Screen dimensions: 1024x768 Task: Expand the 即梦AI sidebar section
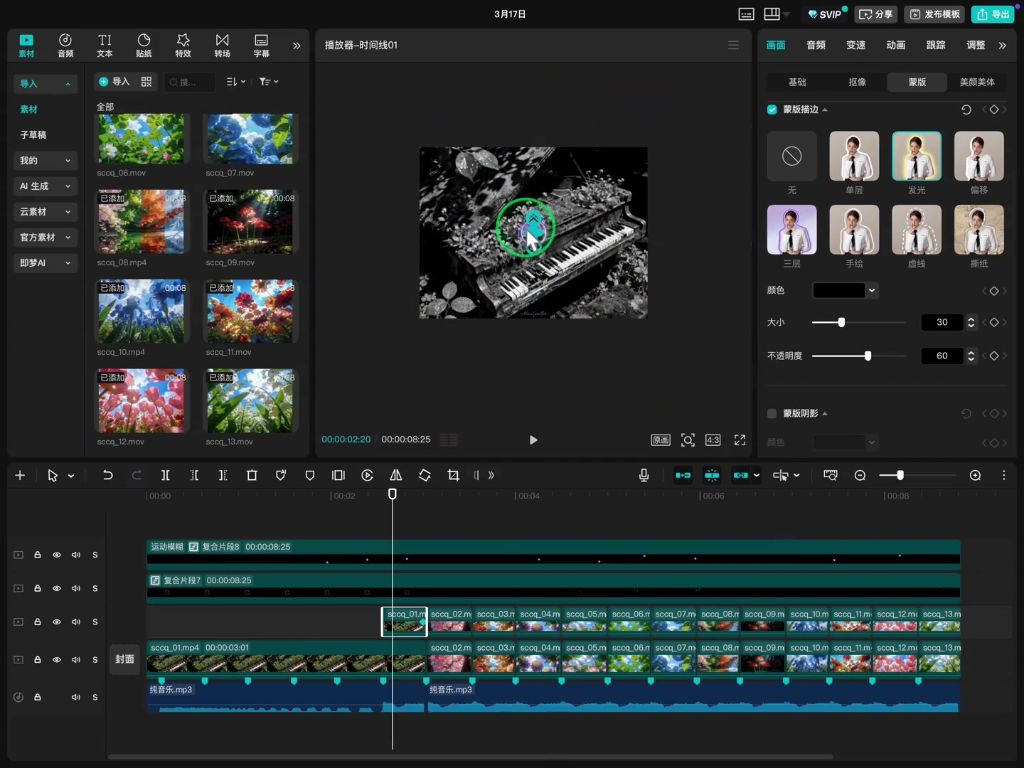(45, 263)
